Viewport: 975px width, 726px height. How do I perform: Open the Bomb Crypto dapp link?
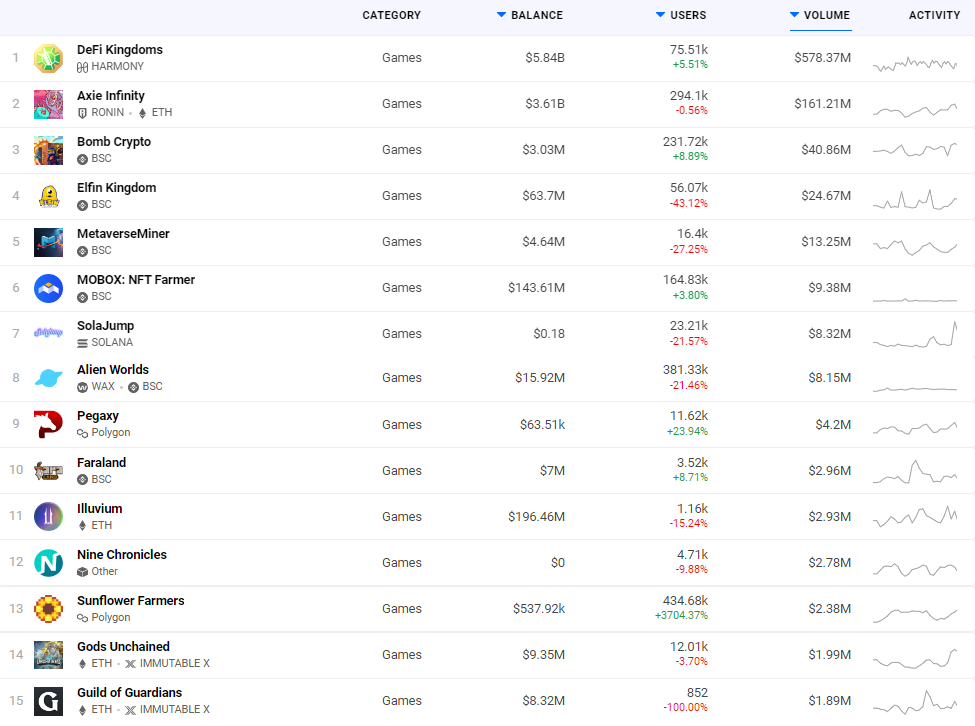click(x=114, y=142)
